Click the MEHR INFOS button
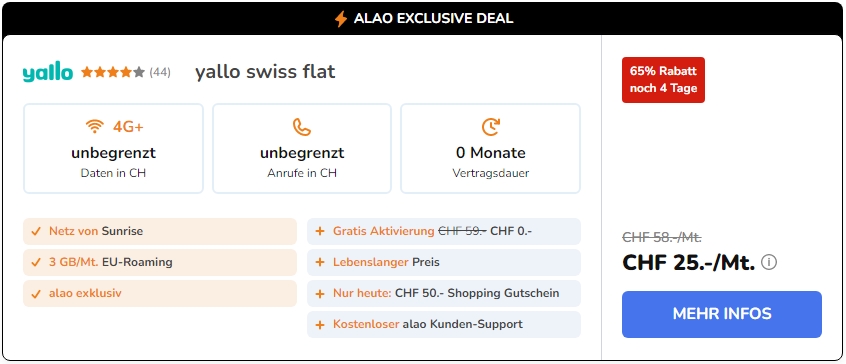 [x=721, y=314]
